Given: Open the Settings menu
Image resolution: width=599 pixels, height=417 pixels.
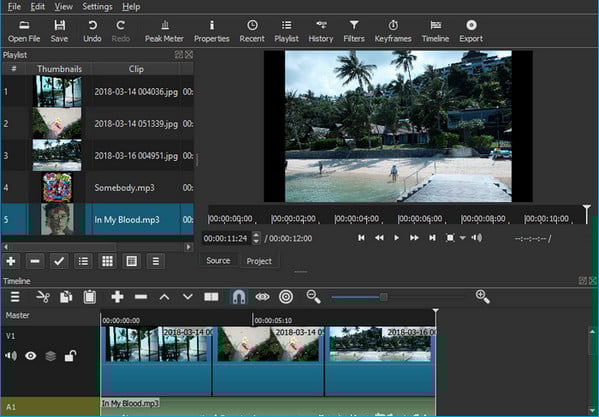Looking at the screenshot, I should (x=97, y=6).
